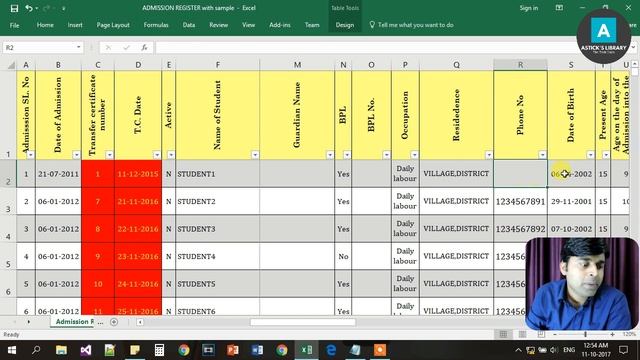Click the empty Phone No cell R2

[x=520, y=174]
